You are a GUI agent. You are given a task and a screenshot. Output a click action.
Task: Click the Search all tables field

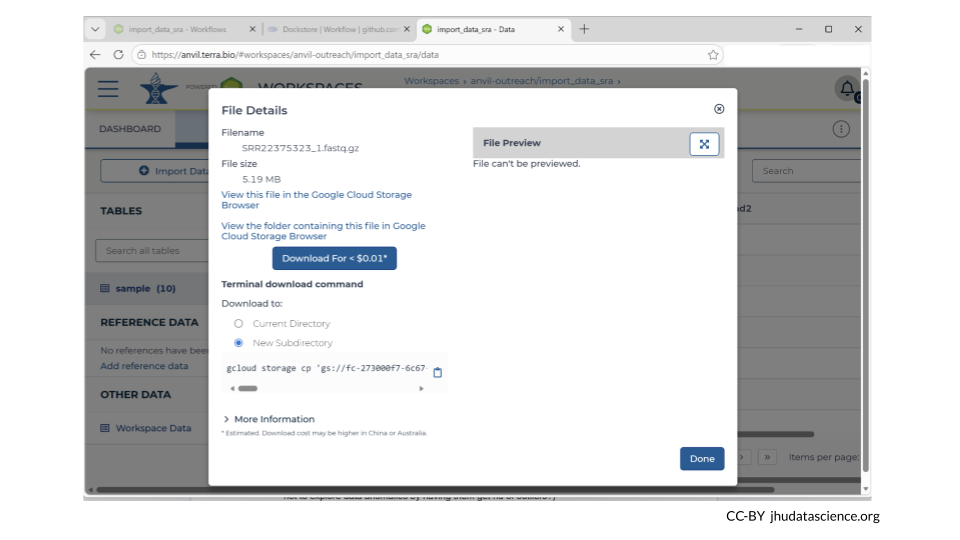coord(152,250)
